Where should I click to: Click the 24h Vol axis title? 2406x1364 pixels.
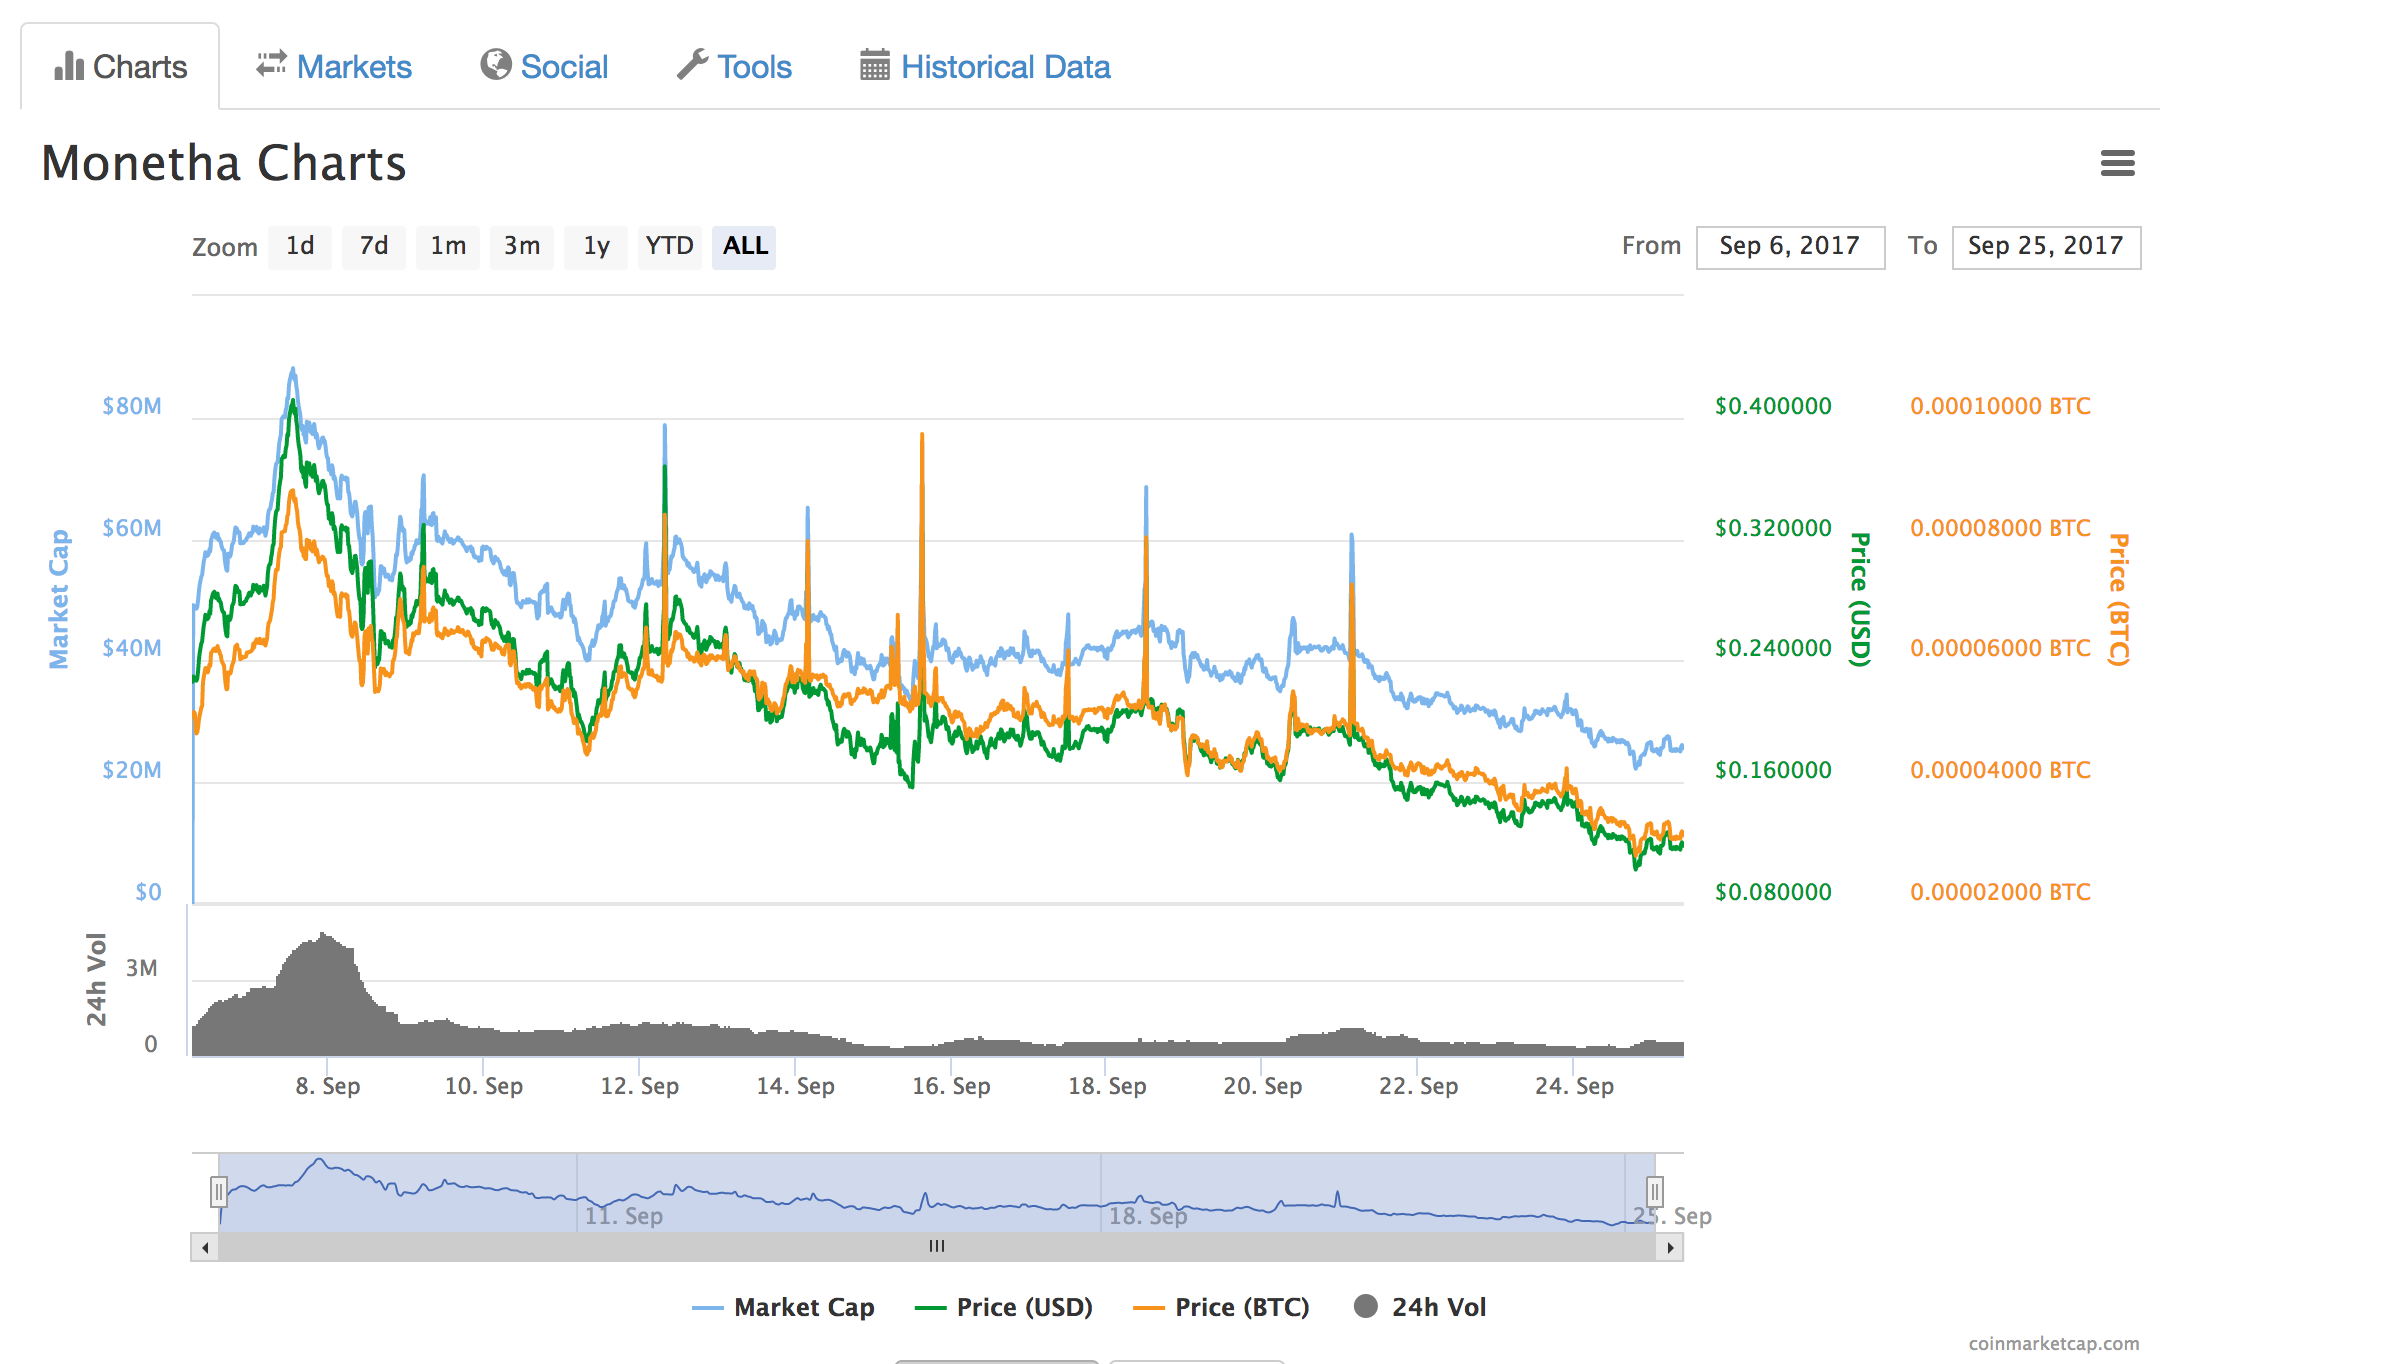click(96, 980)
